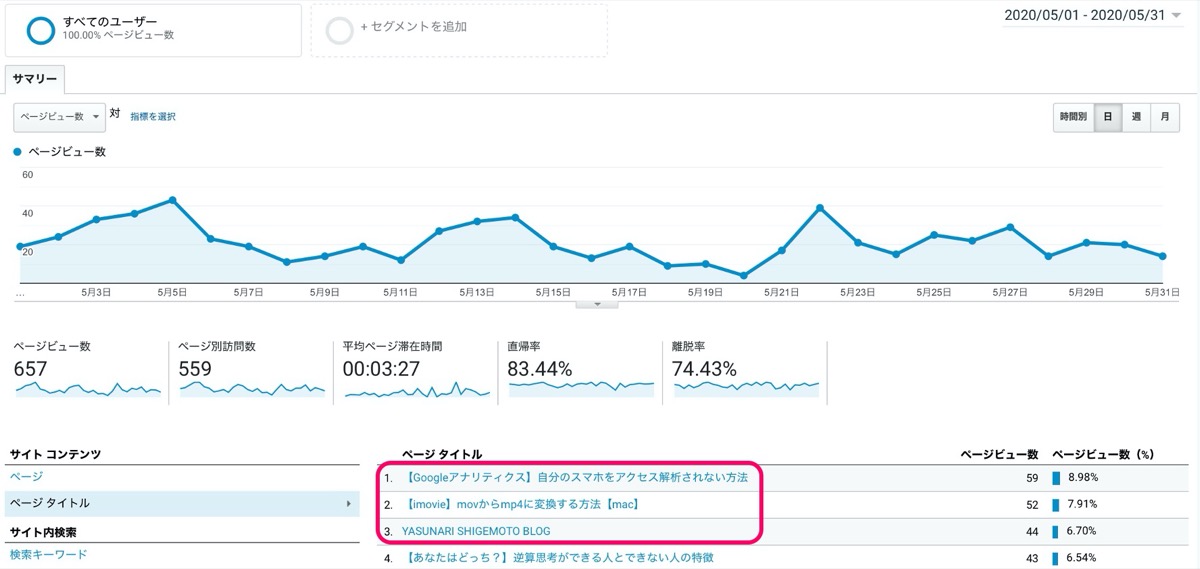Select the 平均ページ滞在時間 00:03:27 tile
The image size is (1200, 569).
click(x=417, y=371)
